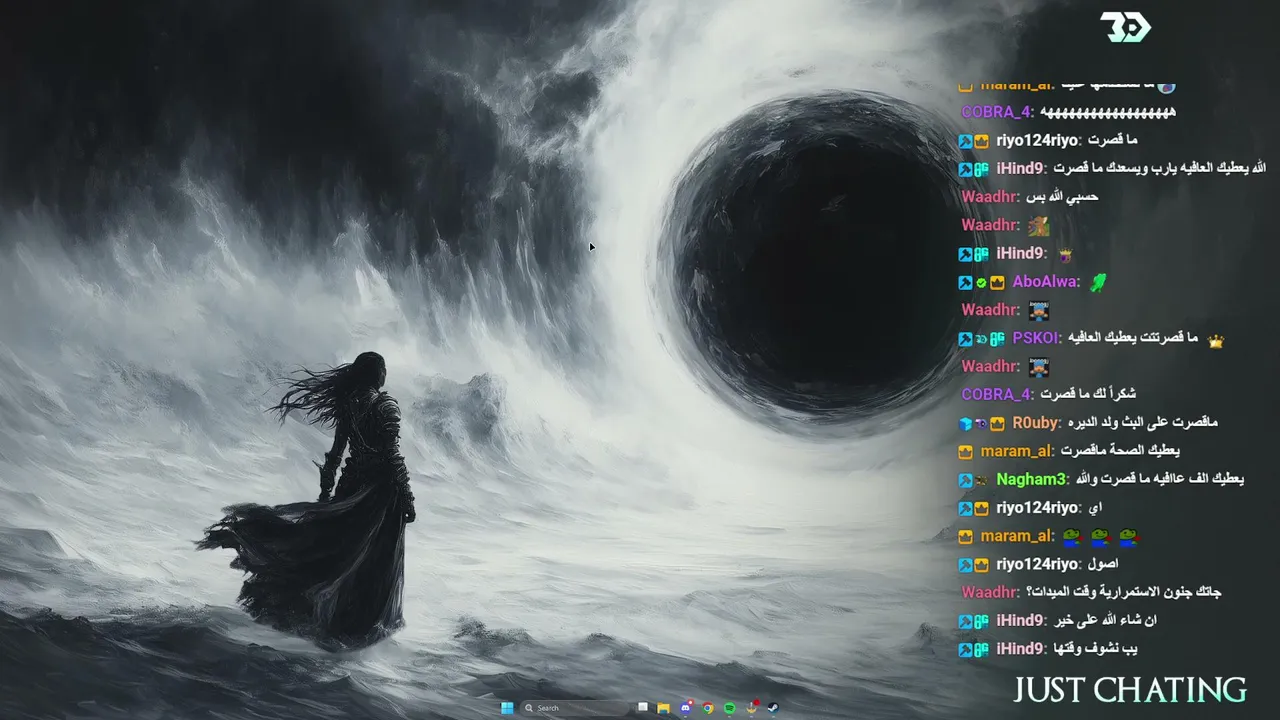The image size is (1280, 720).
Task: Open Steam from the taskbar
Action: pos(773,708)
